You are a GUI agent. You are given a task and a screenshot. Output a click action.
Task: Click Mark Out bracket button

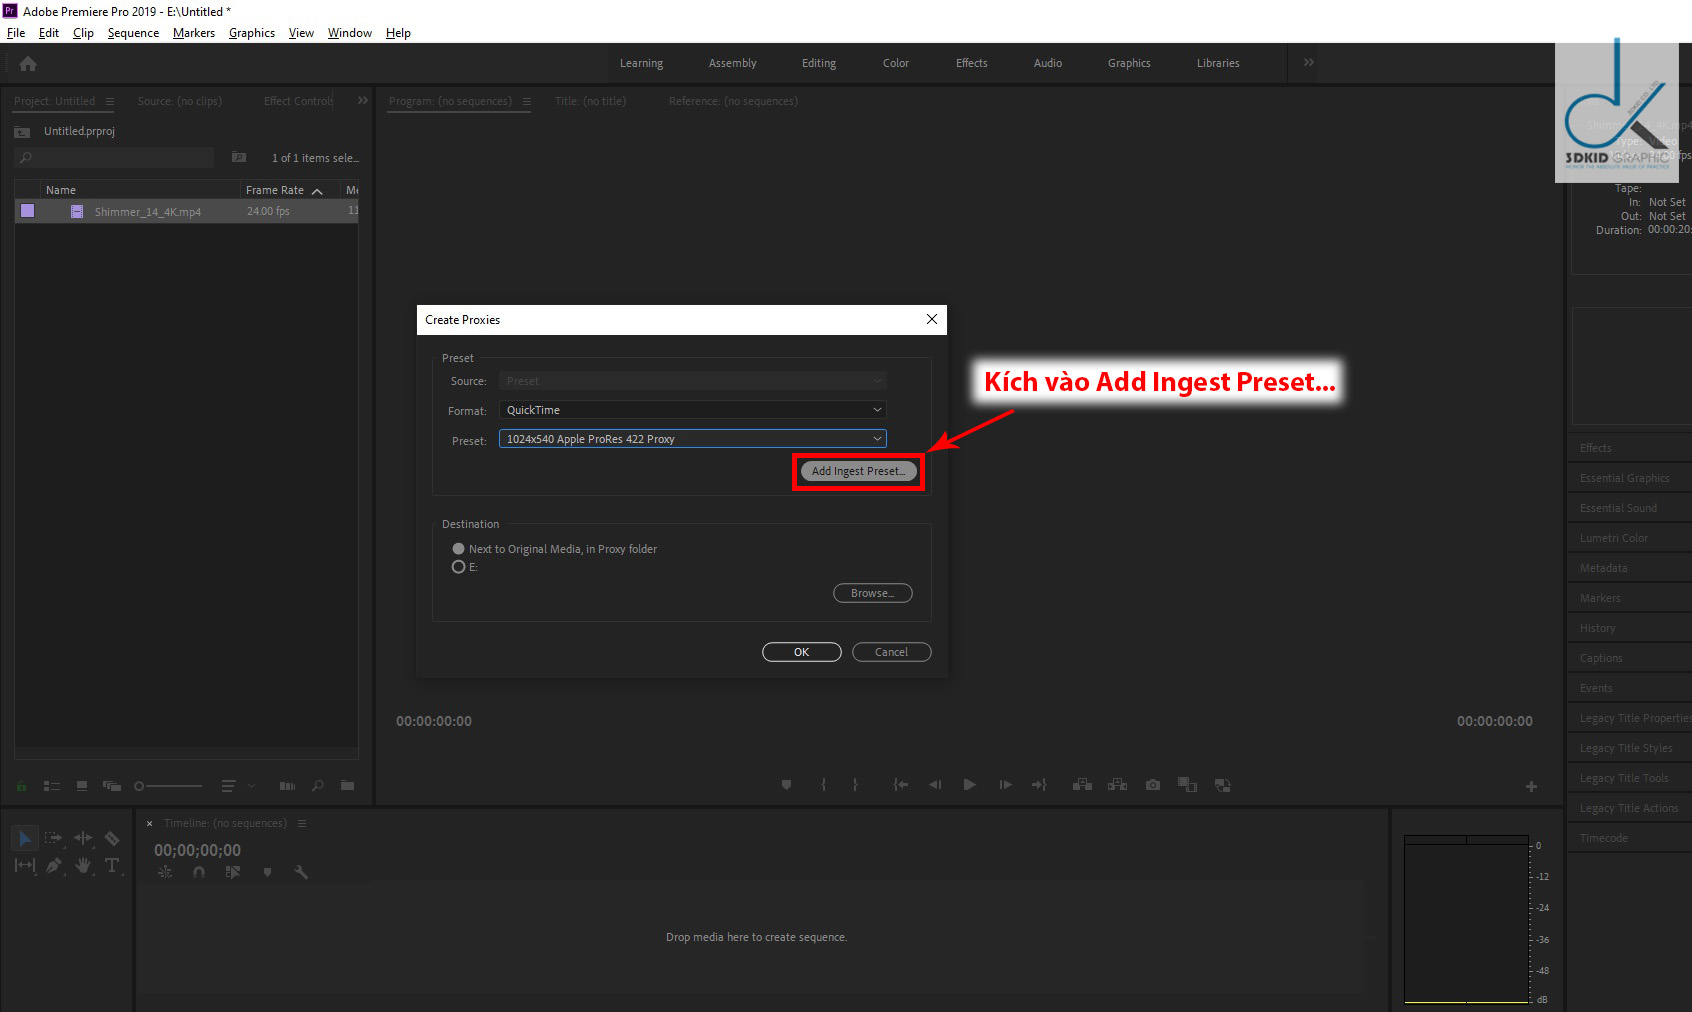[855, 785]
